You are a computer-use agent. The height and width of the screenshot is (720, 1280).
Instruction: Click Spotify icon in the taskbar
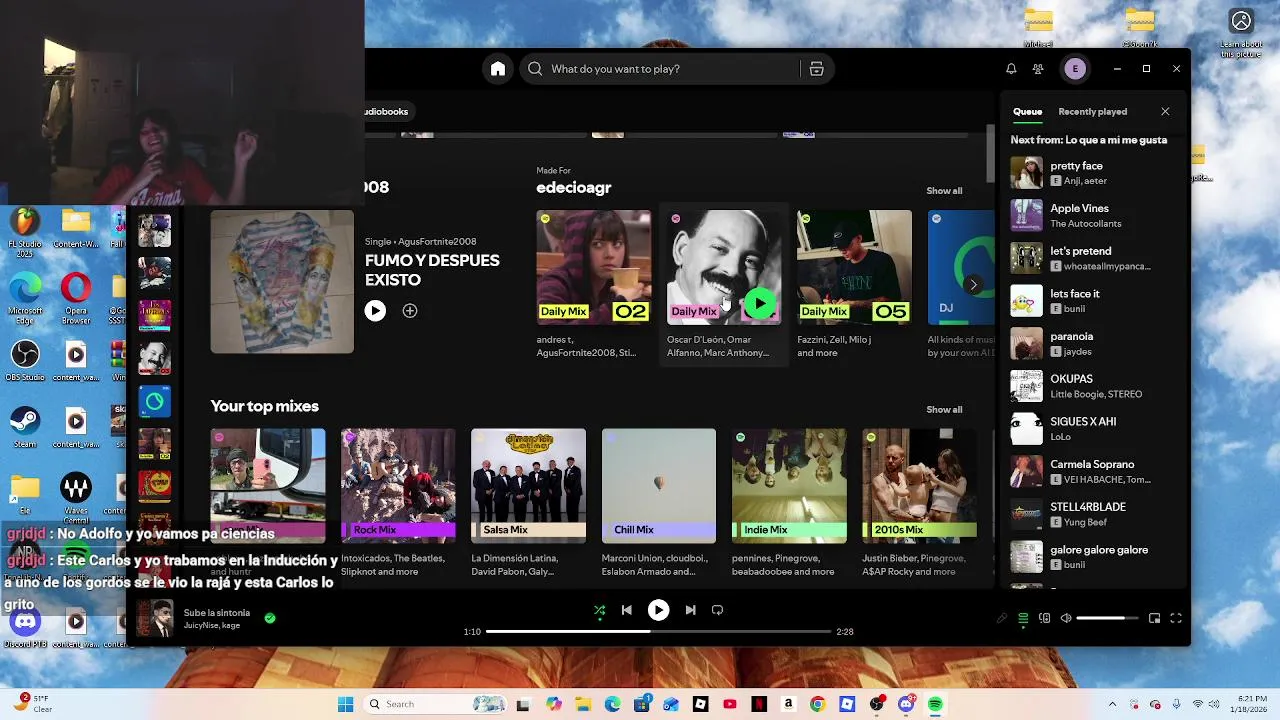tap(935, 704)
